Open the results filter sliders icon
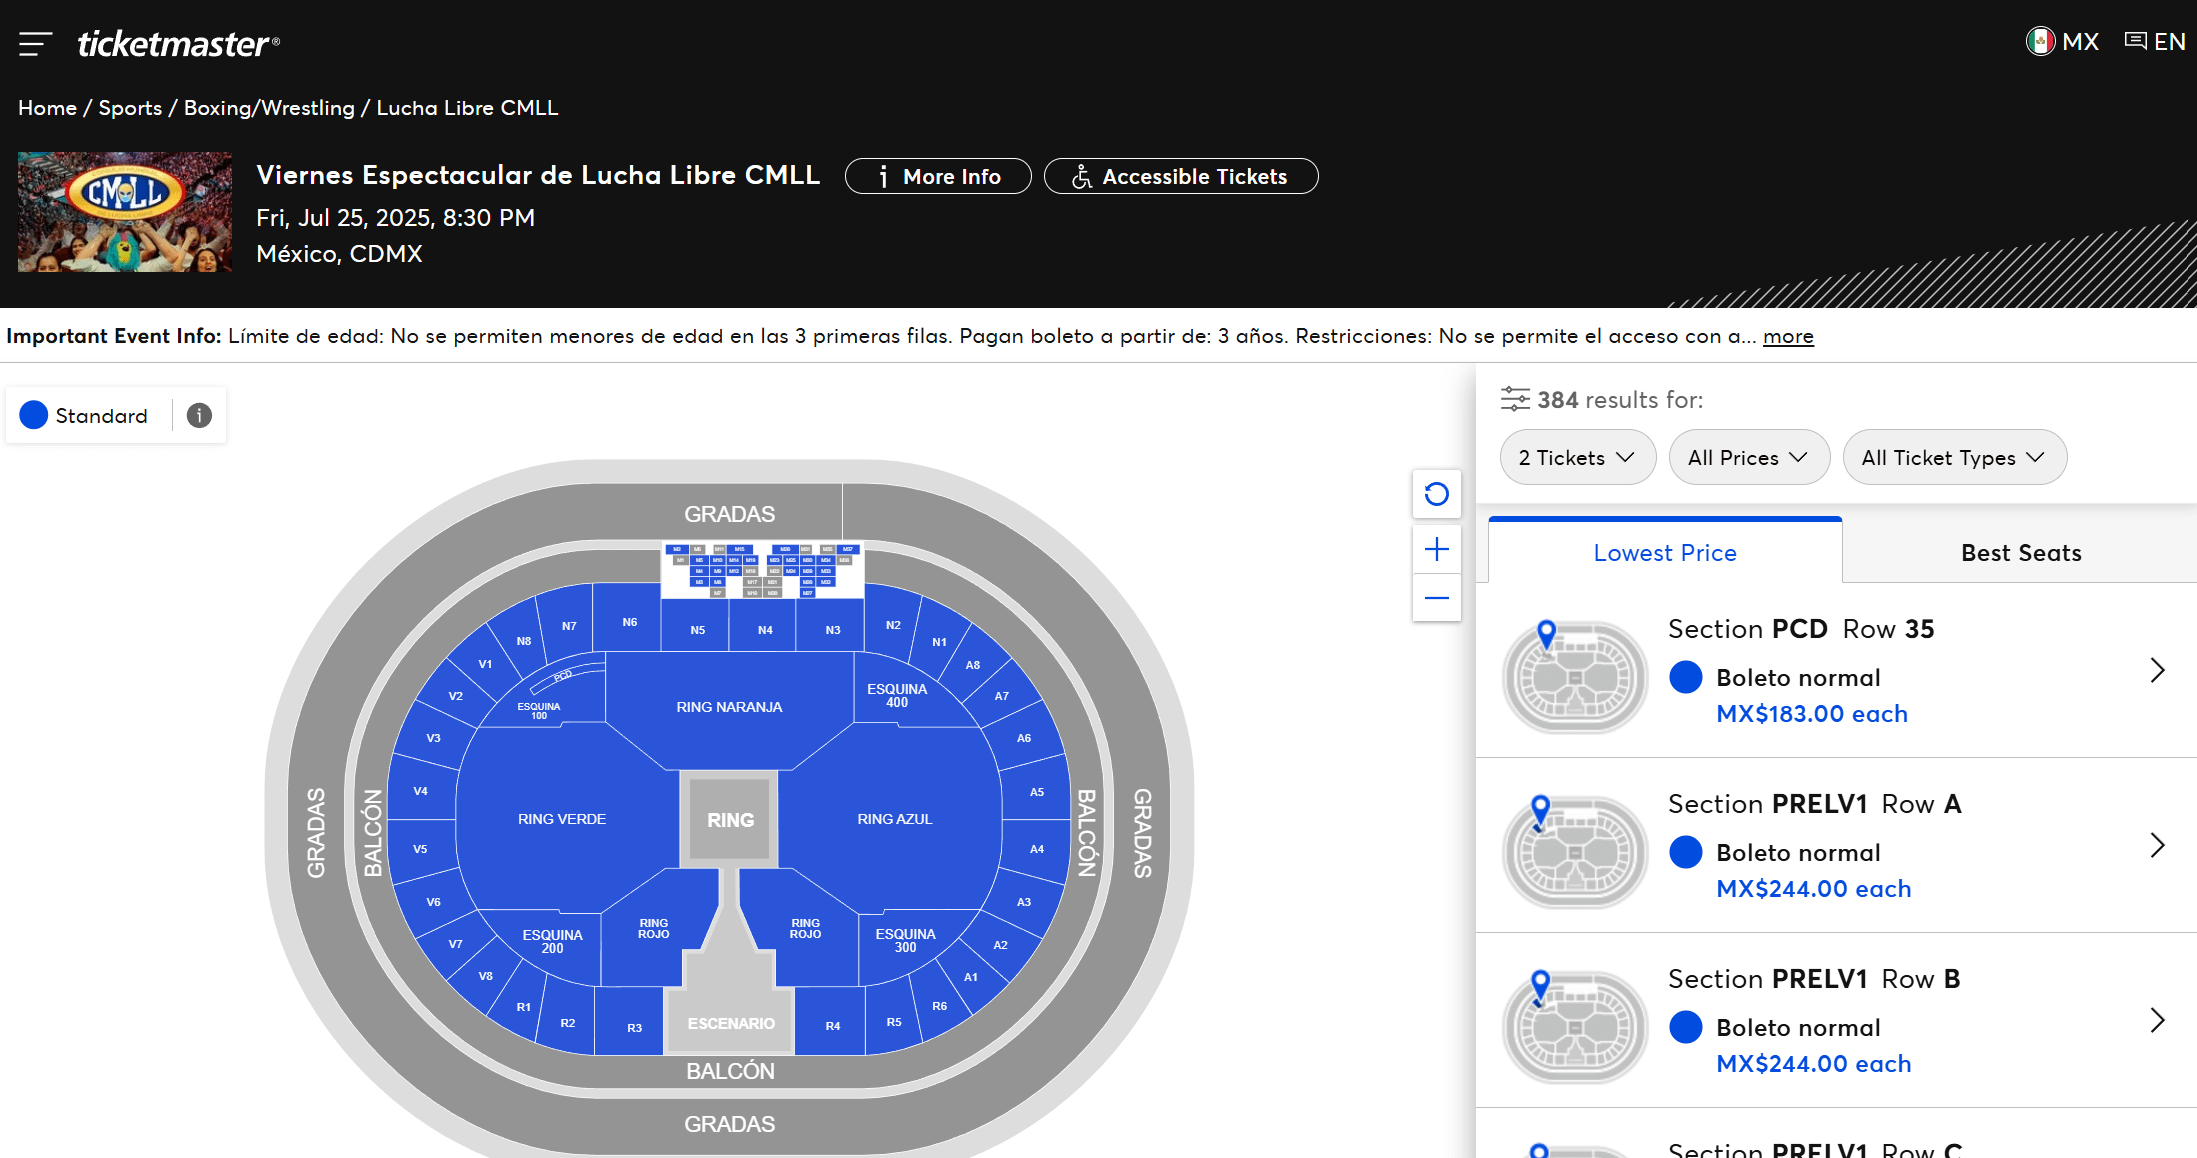 (1515, 399)
